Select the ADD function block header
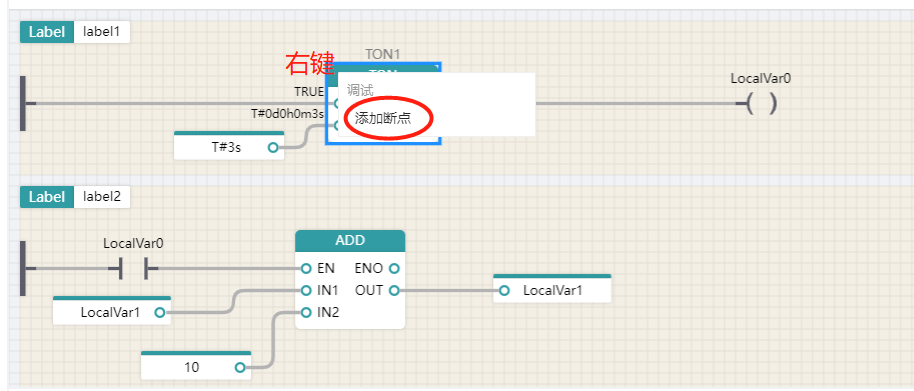This screenshot has height=391, width=914. coord(350,240)
